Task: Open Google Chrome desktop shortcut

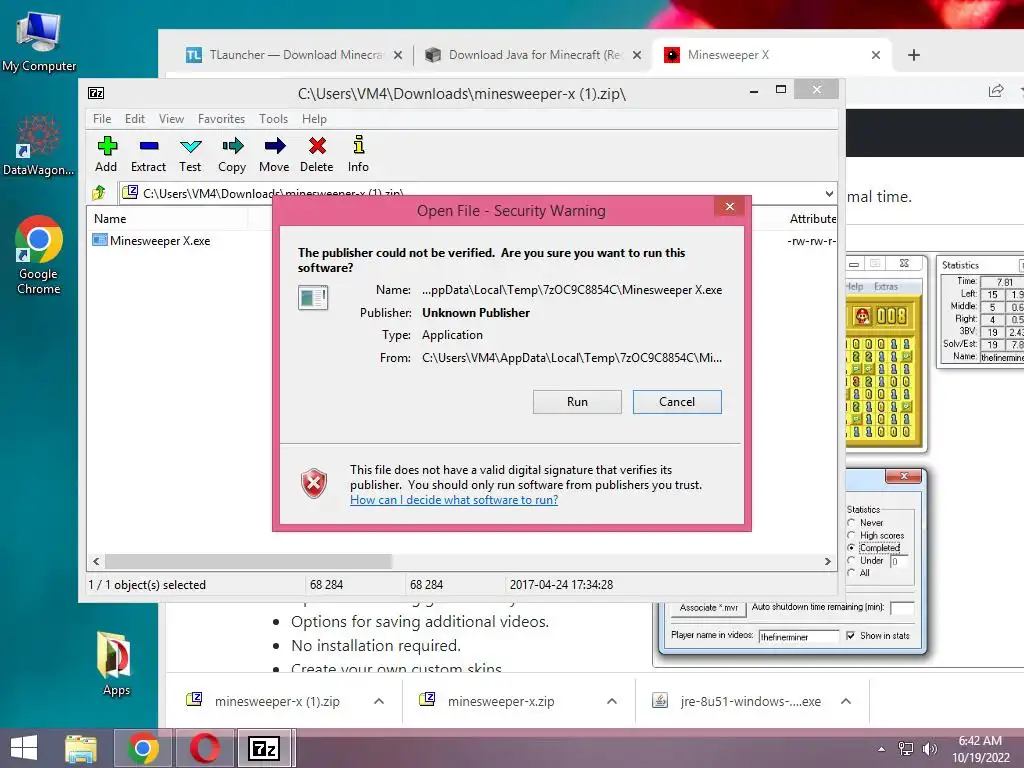Action: (39, 255)
